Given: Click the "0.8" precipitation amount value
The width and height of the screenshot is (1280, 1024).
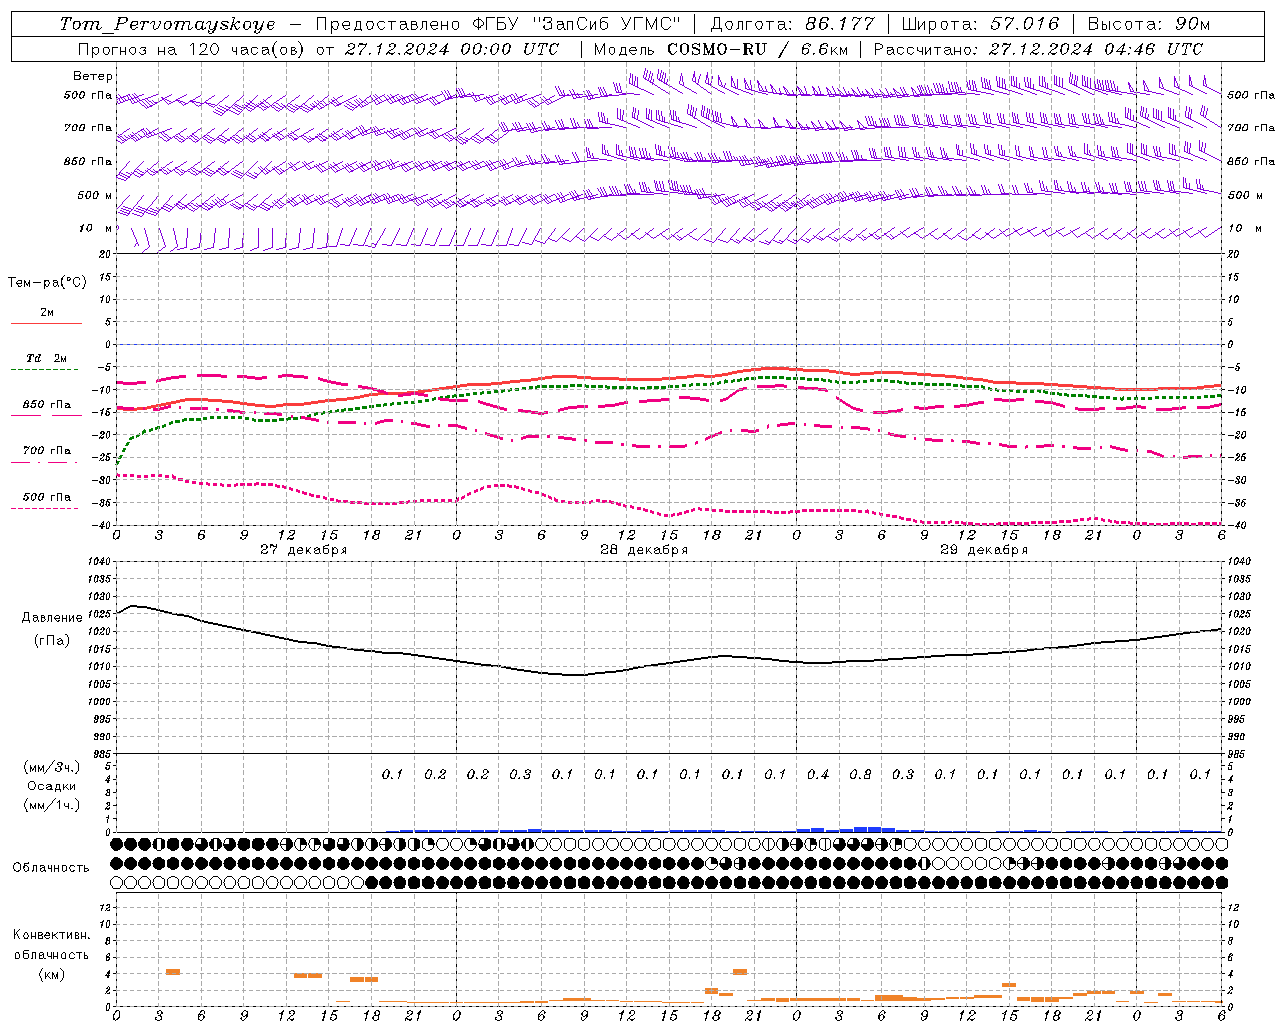Looking at the screenshot, I should click(860, 774).
